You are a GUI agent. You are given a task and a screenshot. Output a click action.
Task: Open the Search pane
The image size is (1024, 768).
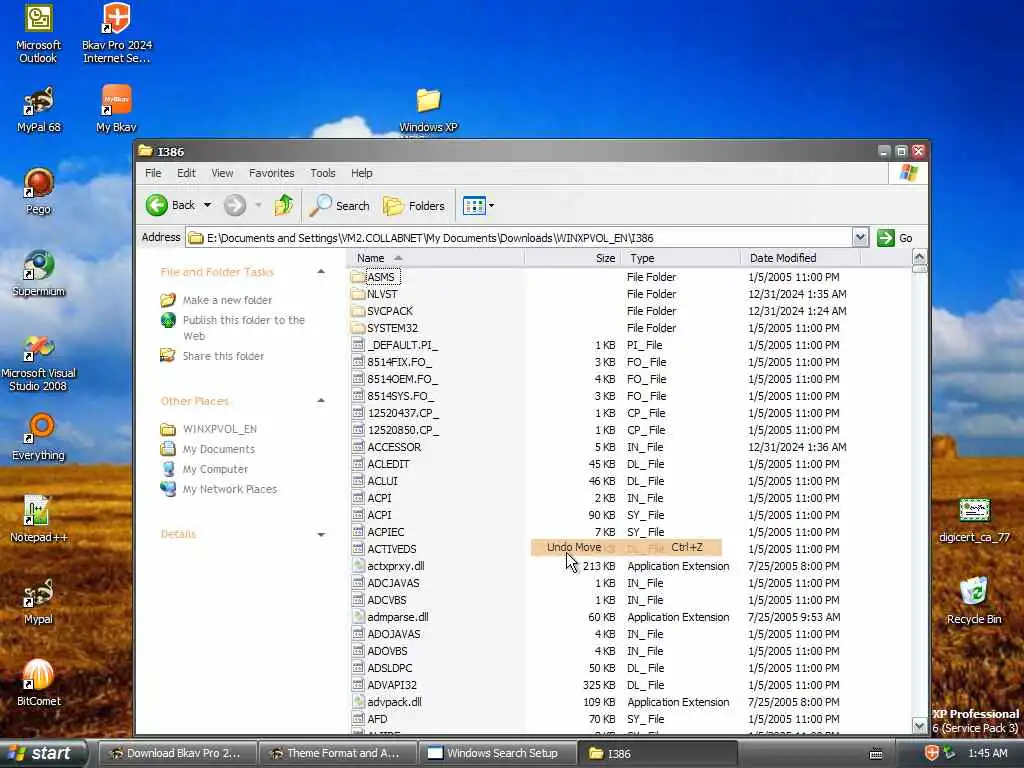coord(340,205)
